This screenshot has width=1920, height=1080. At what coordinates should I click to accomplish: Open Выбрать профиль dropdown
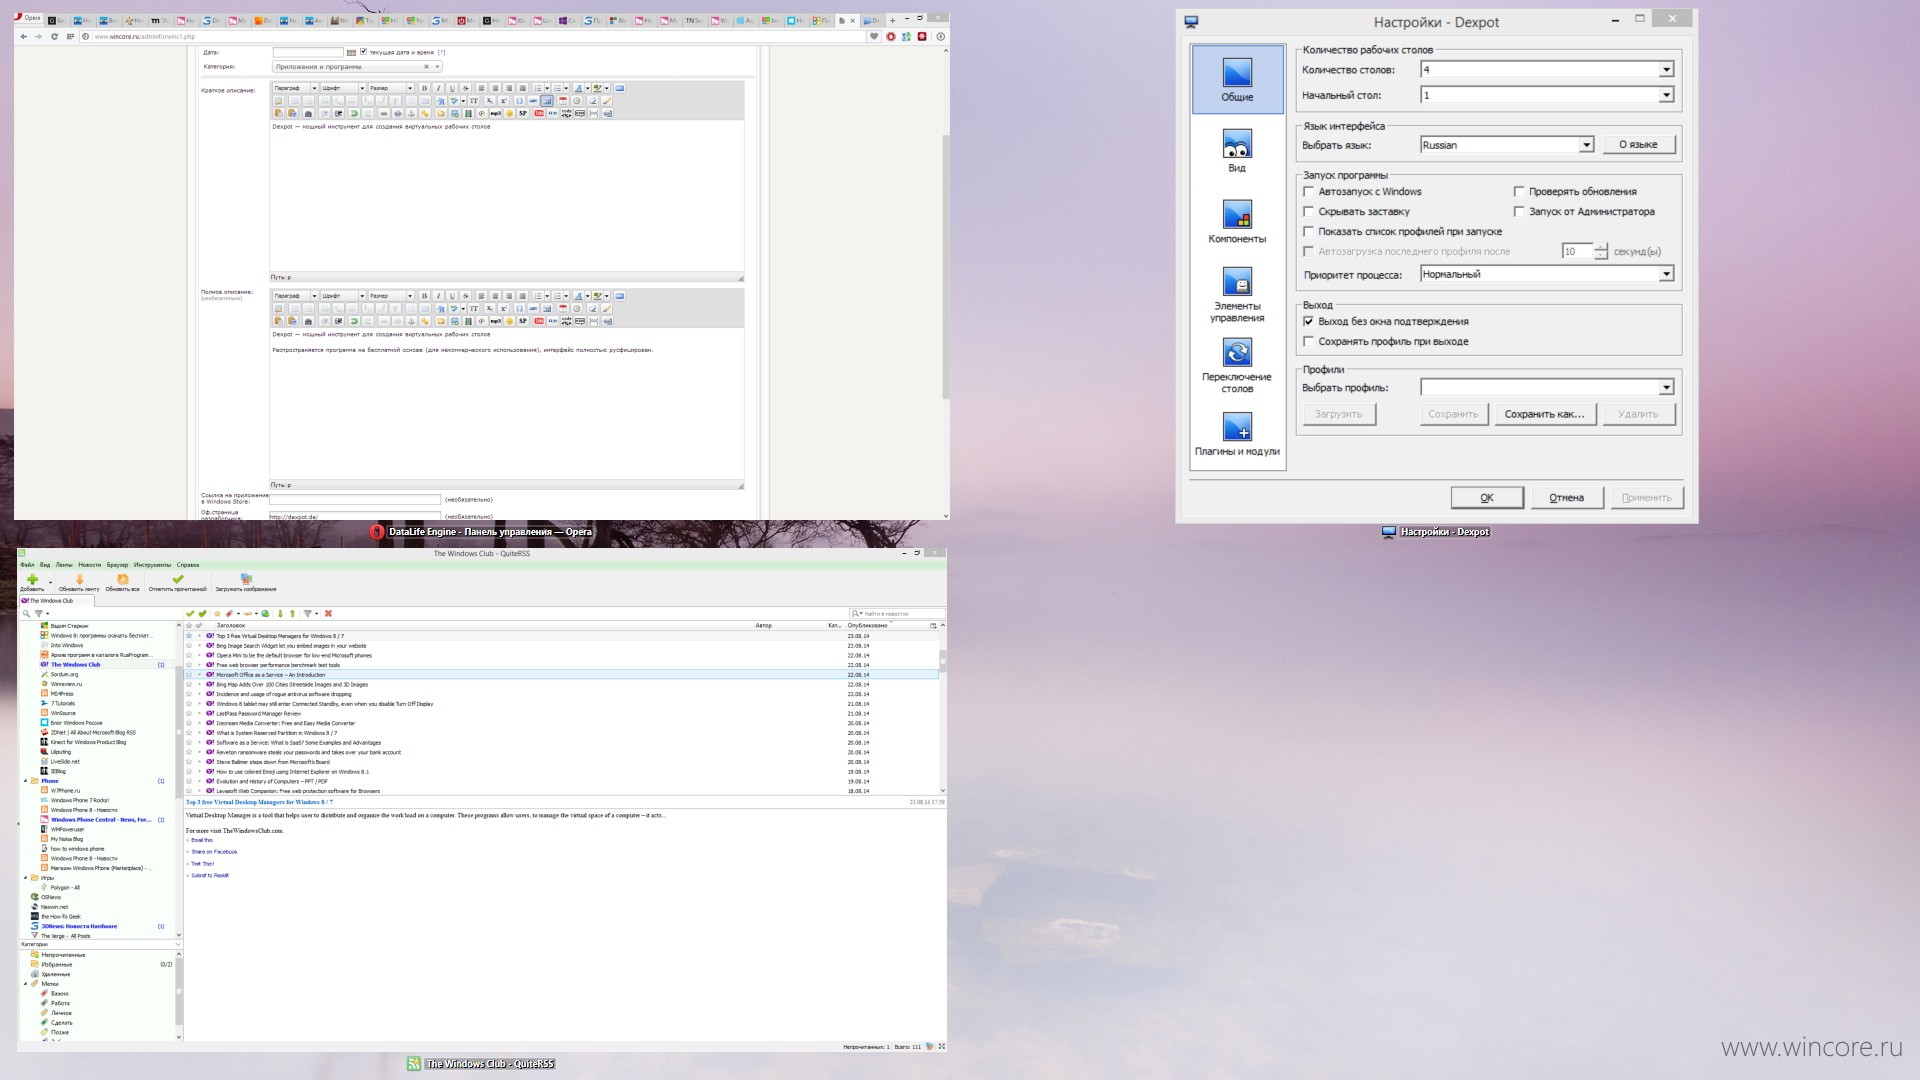click(1547, 387)
